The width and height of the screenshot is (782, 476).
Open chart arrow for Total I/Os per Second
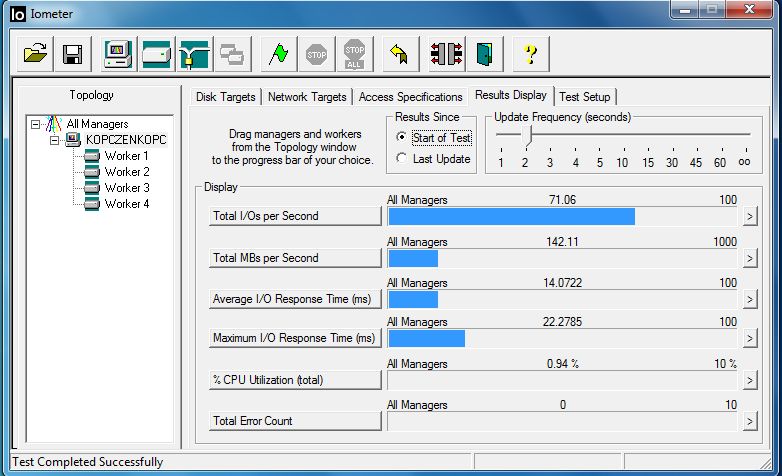pos(749,217)
